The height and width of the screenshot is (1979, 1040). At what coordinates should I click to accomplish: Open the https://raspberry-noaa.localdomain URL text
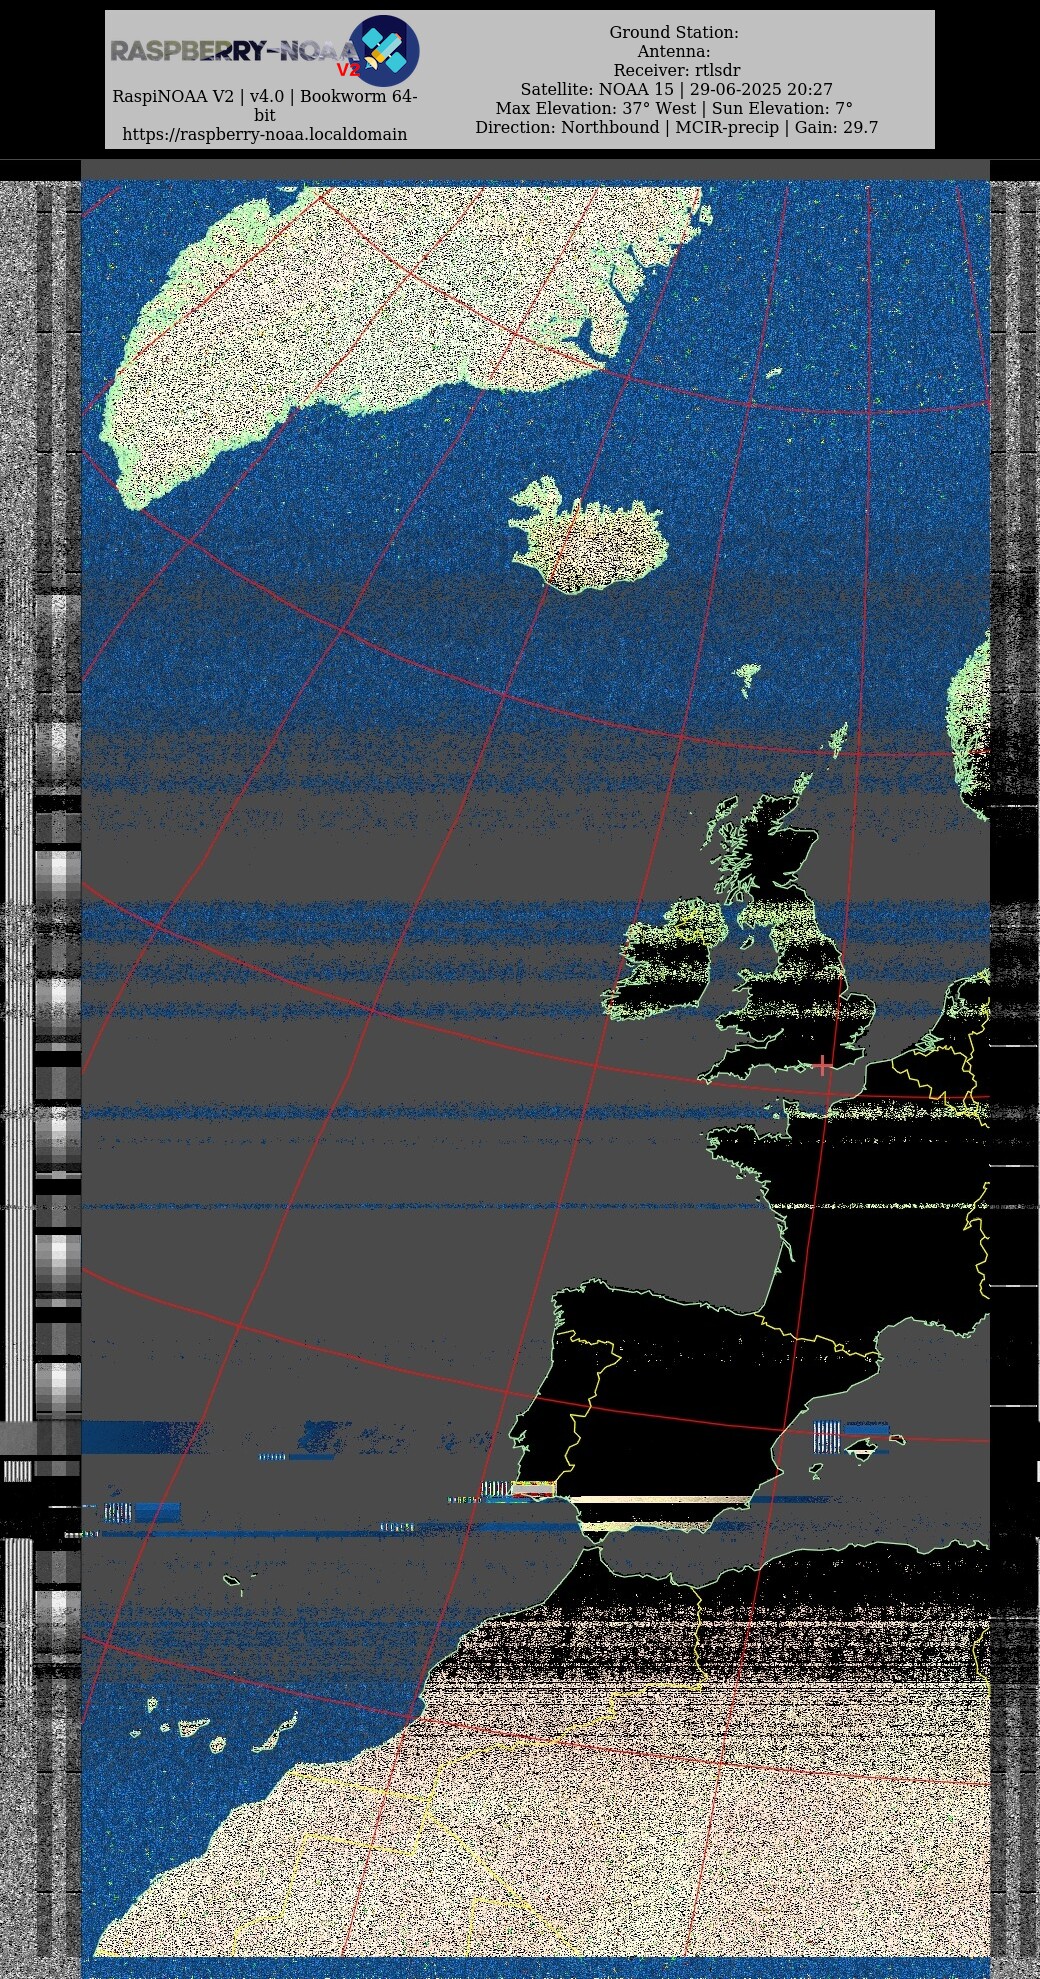point(265,134)
